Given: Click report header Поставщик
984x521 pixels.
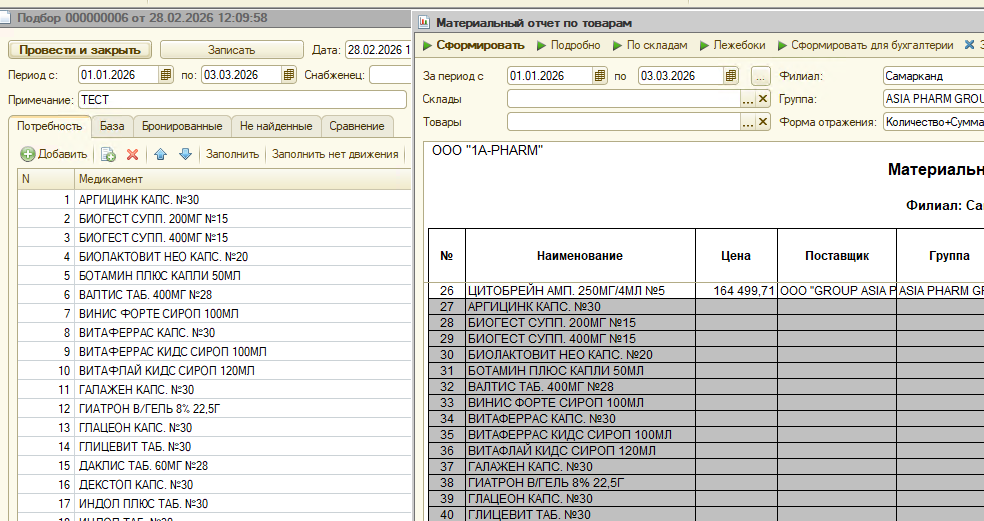Looking at the screenshot, I should tap(837, 255).
